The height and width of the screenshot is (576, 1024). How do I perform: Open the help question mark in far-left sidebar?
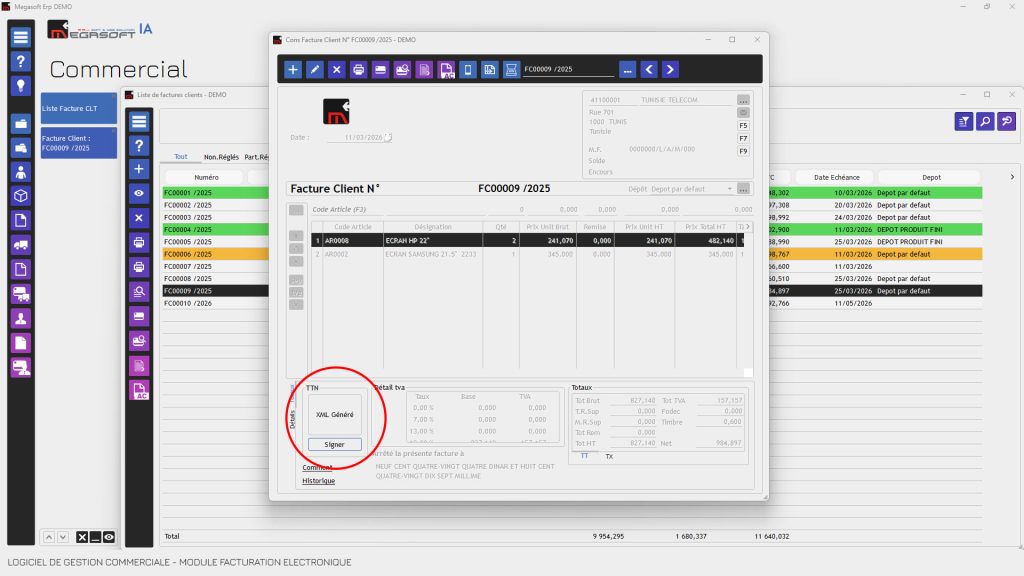pyautogui.click(x=21, y=61)
